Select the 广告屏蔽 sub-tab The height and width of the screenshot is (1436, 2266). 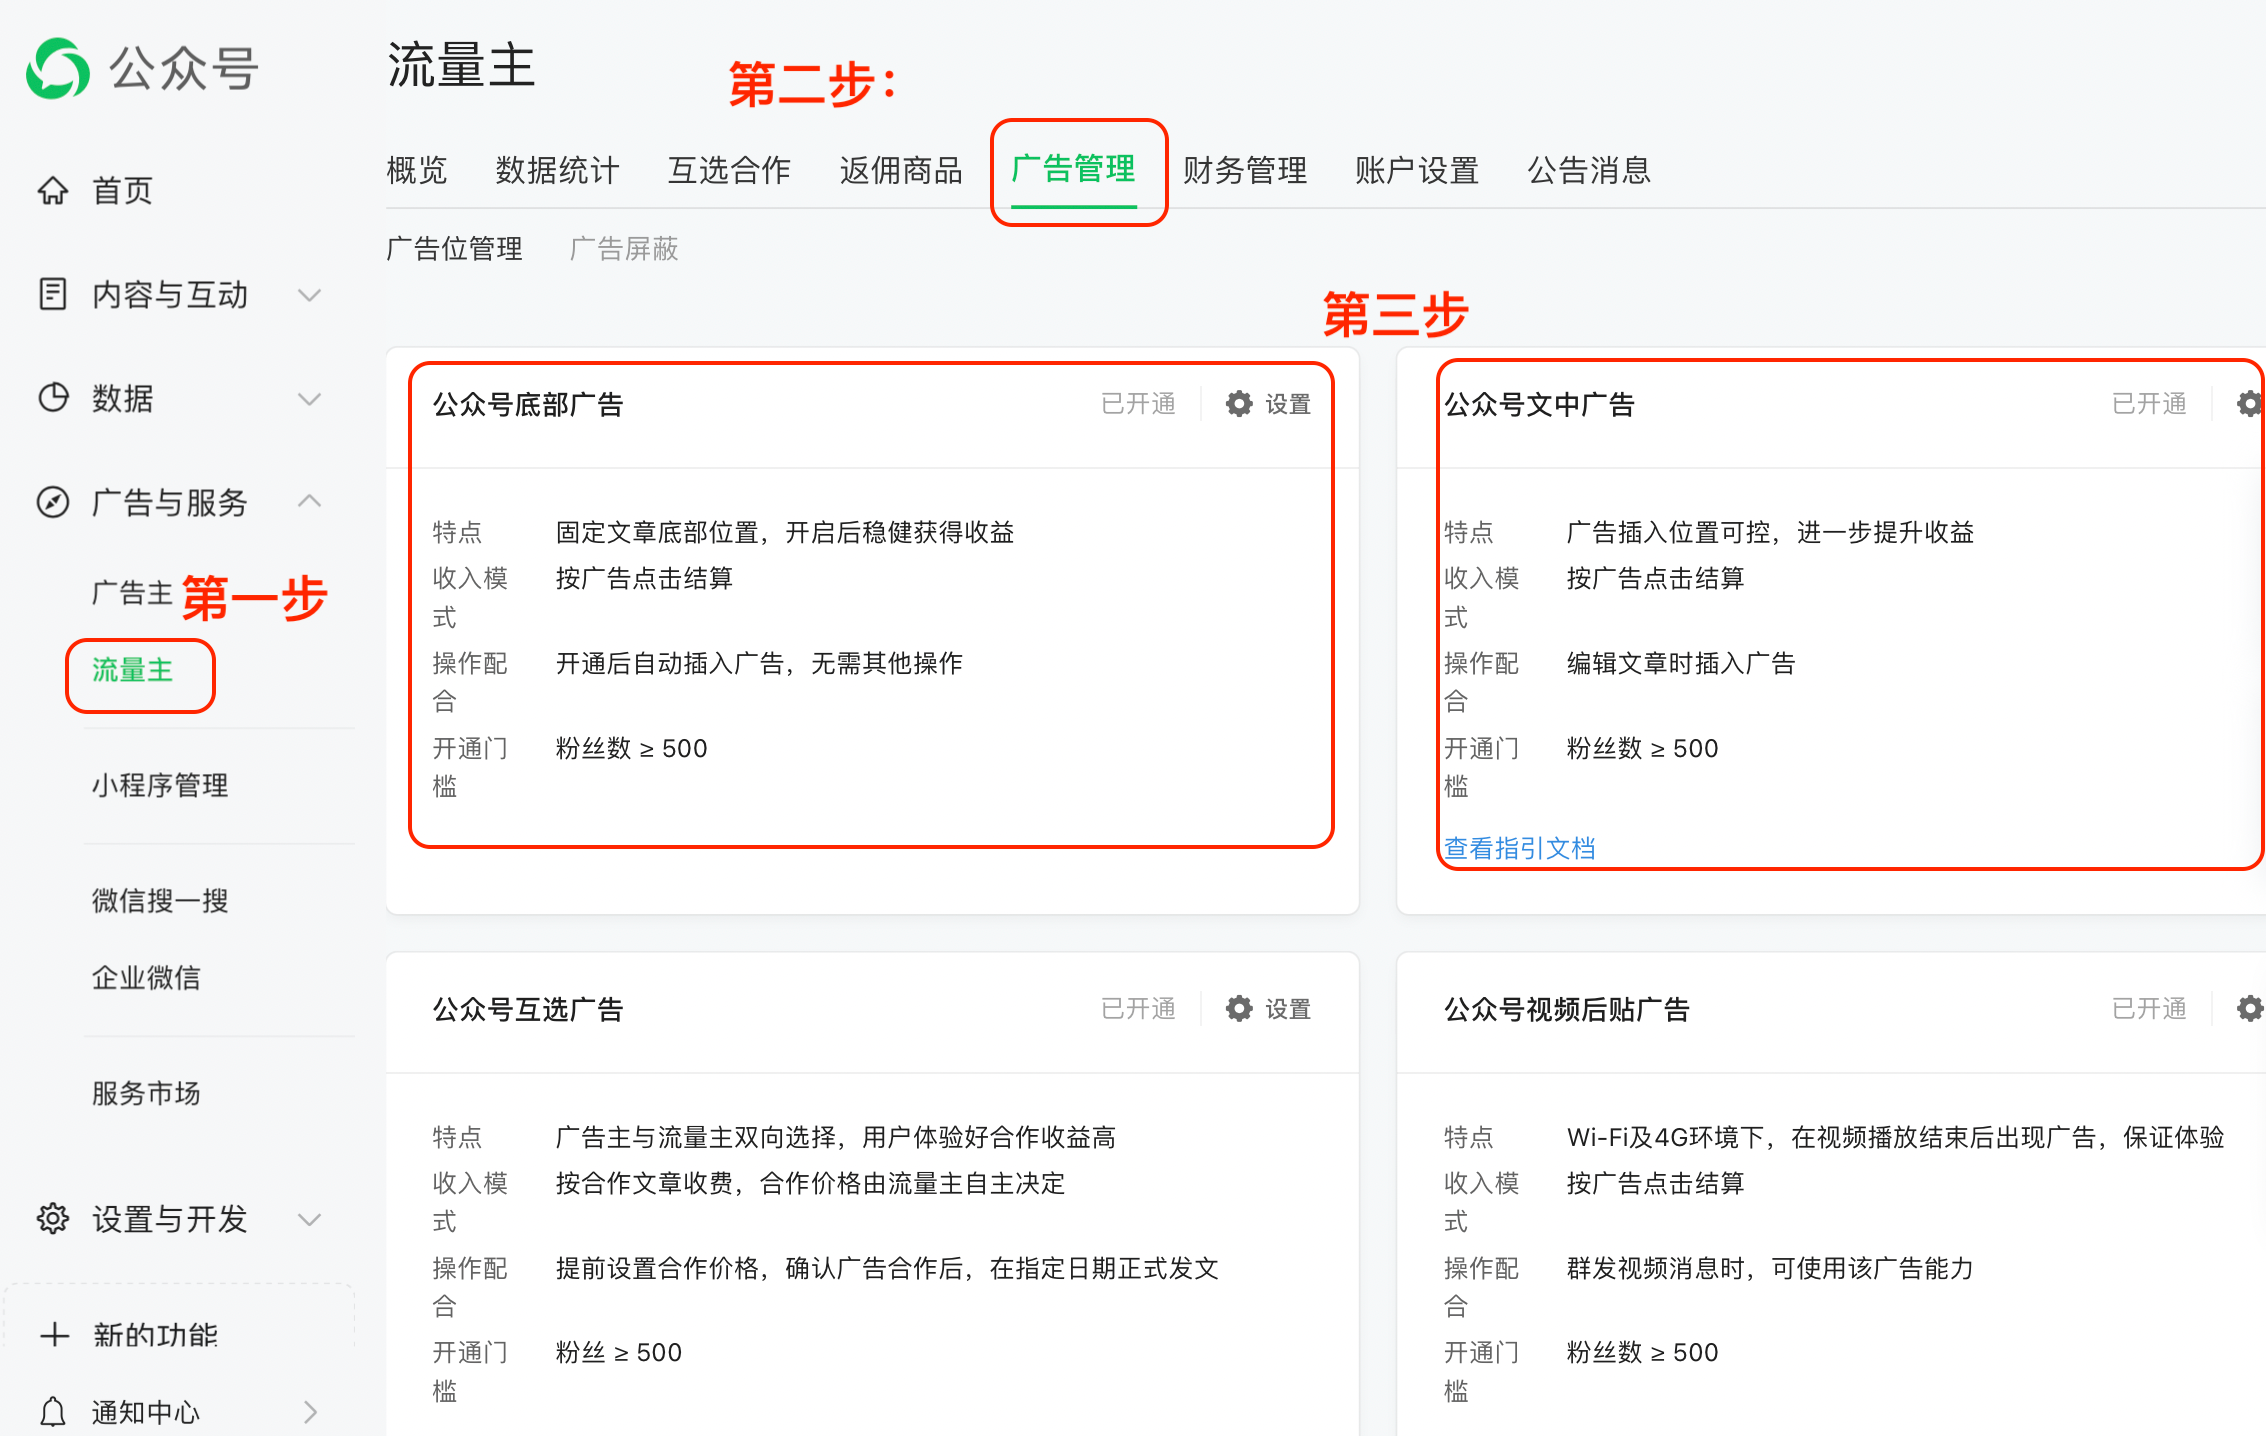click(624, 248)
